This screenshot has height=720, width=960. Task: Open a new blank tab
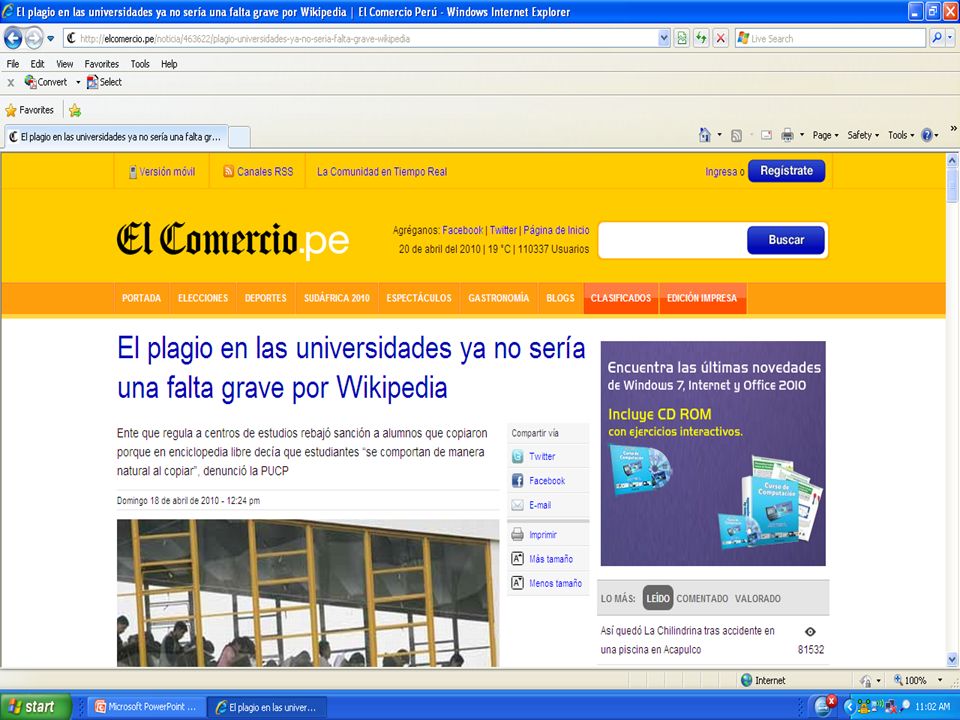click(239, 138)
